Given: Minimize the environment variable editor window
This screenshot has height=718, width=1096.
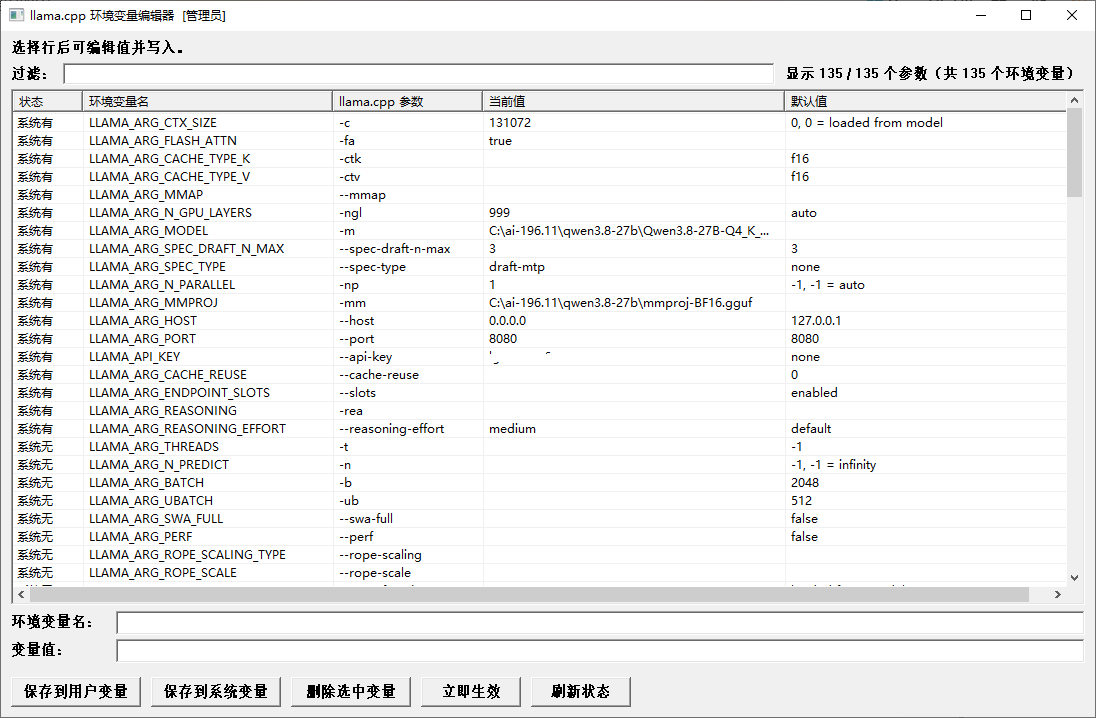Looking at the screenshot, I should [x=981, y=15].
